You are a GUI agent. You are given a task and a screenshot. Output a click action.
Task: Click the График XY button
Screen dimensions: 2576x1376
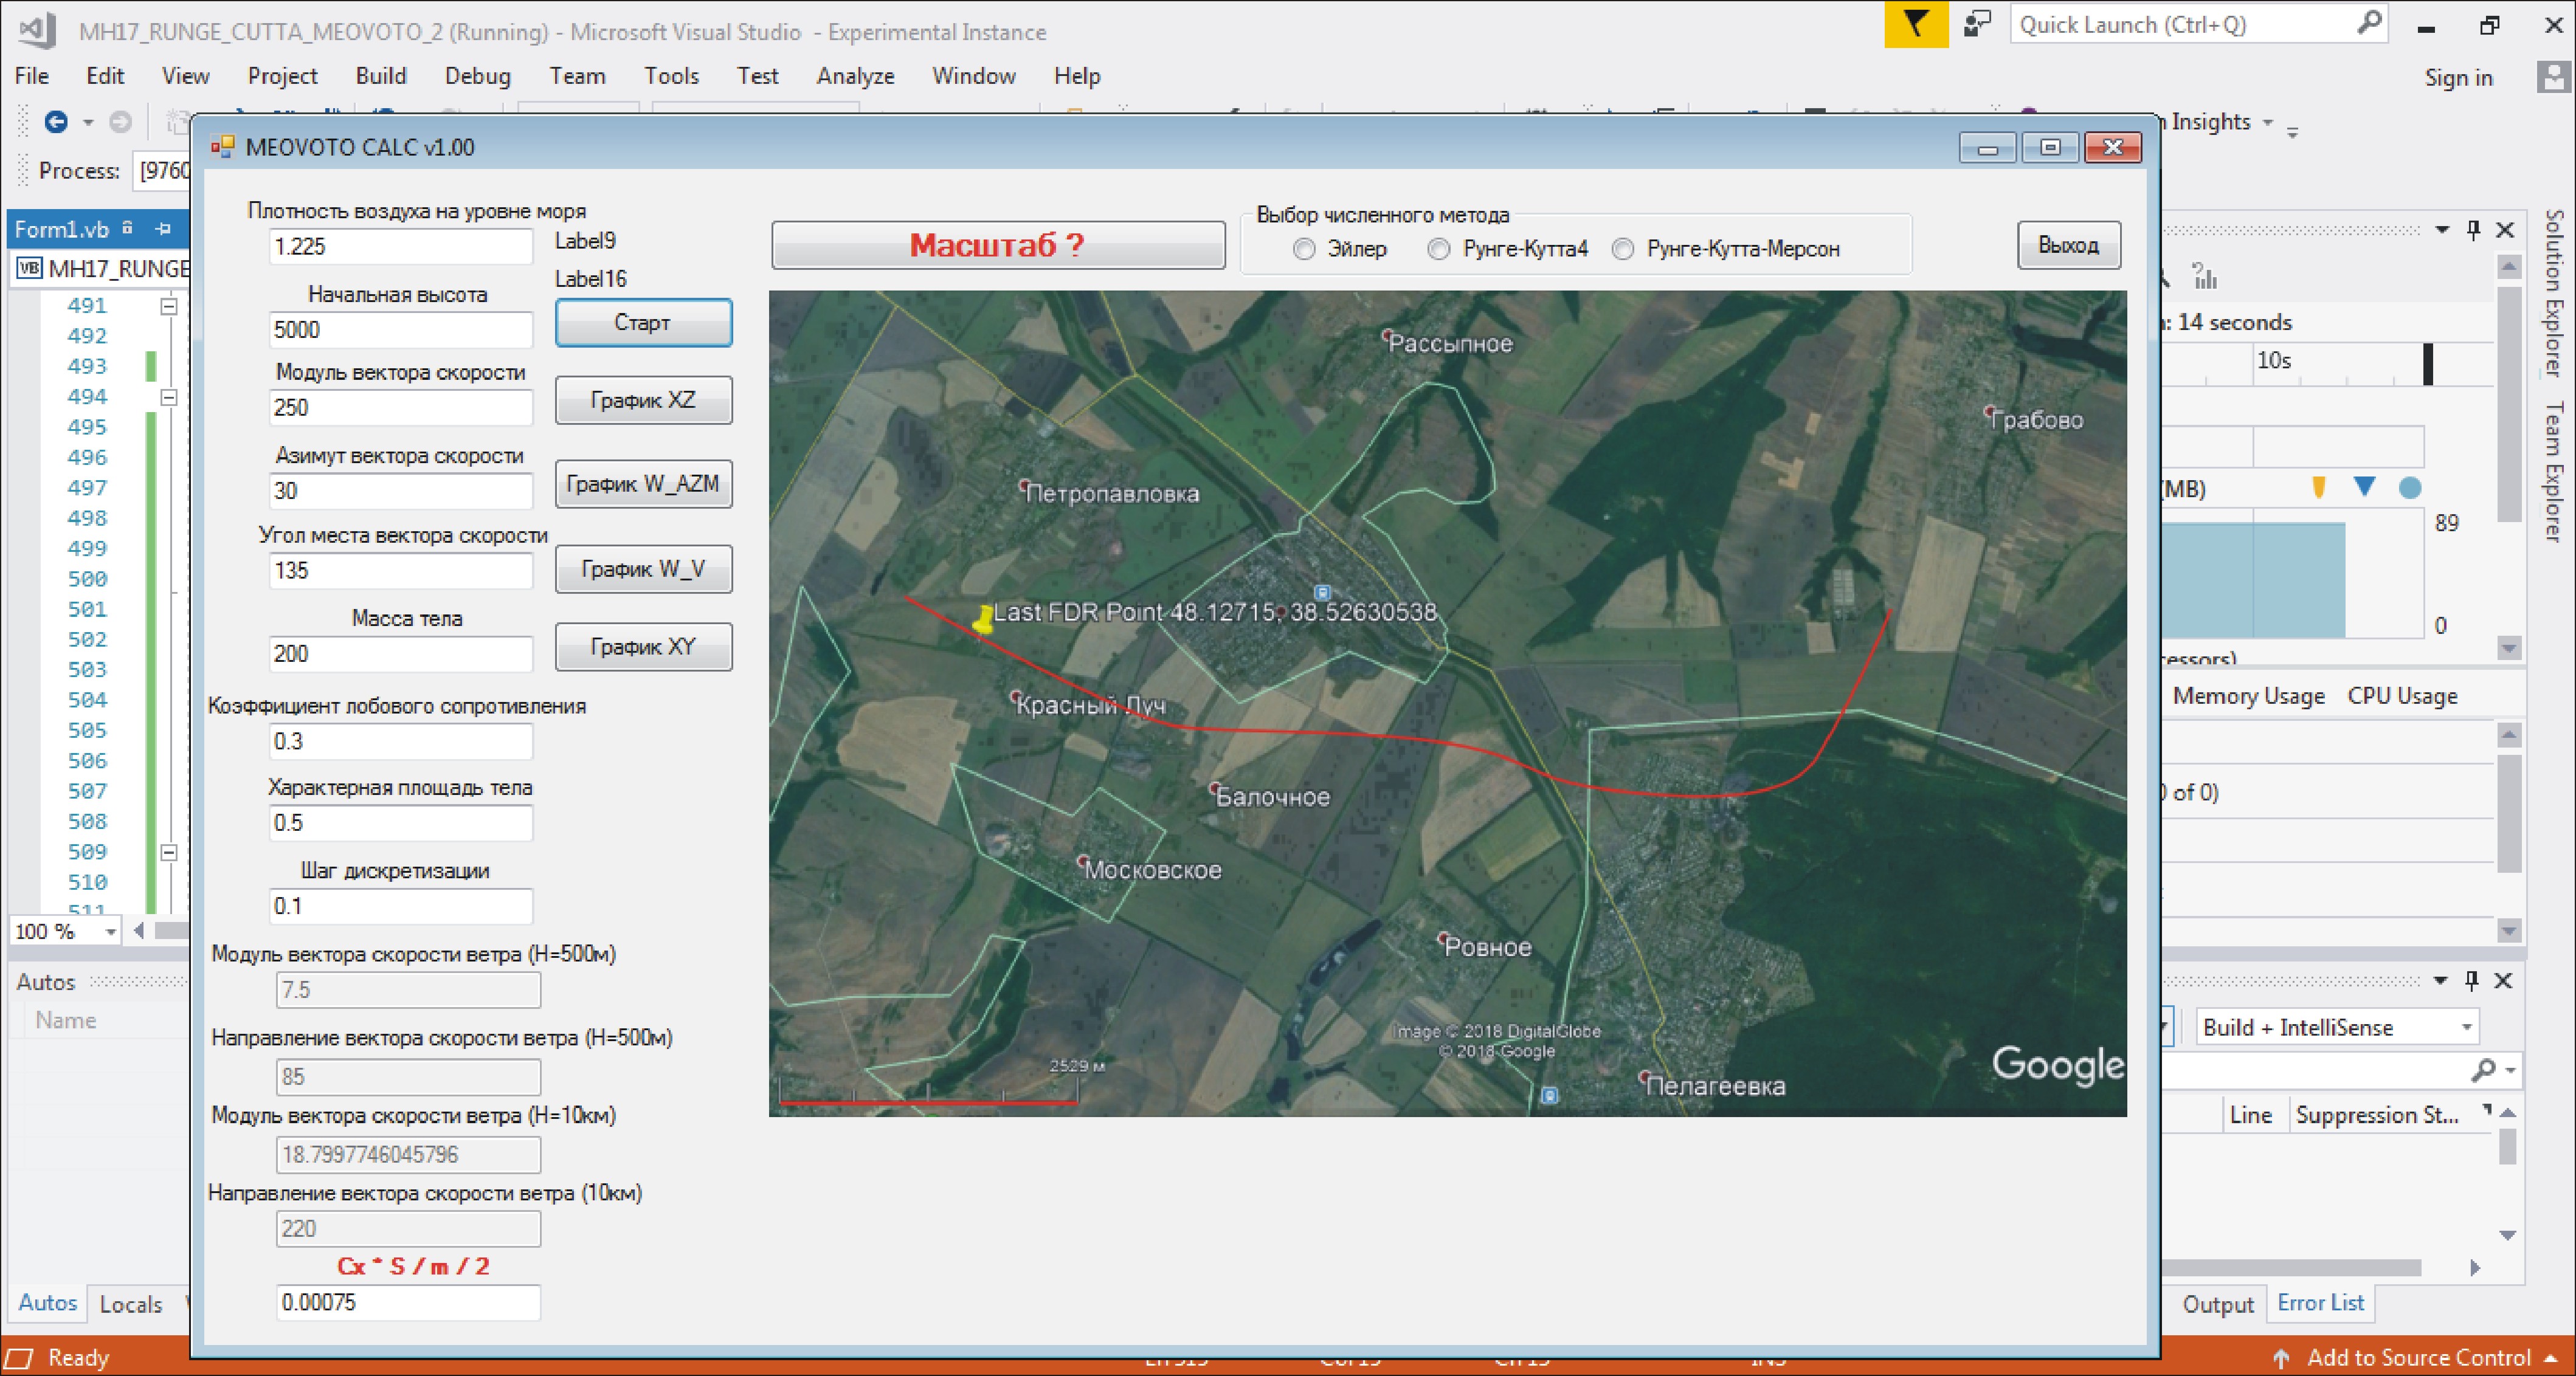click(643, 647)
